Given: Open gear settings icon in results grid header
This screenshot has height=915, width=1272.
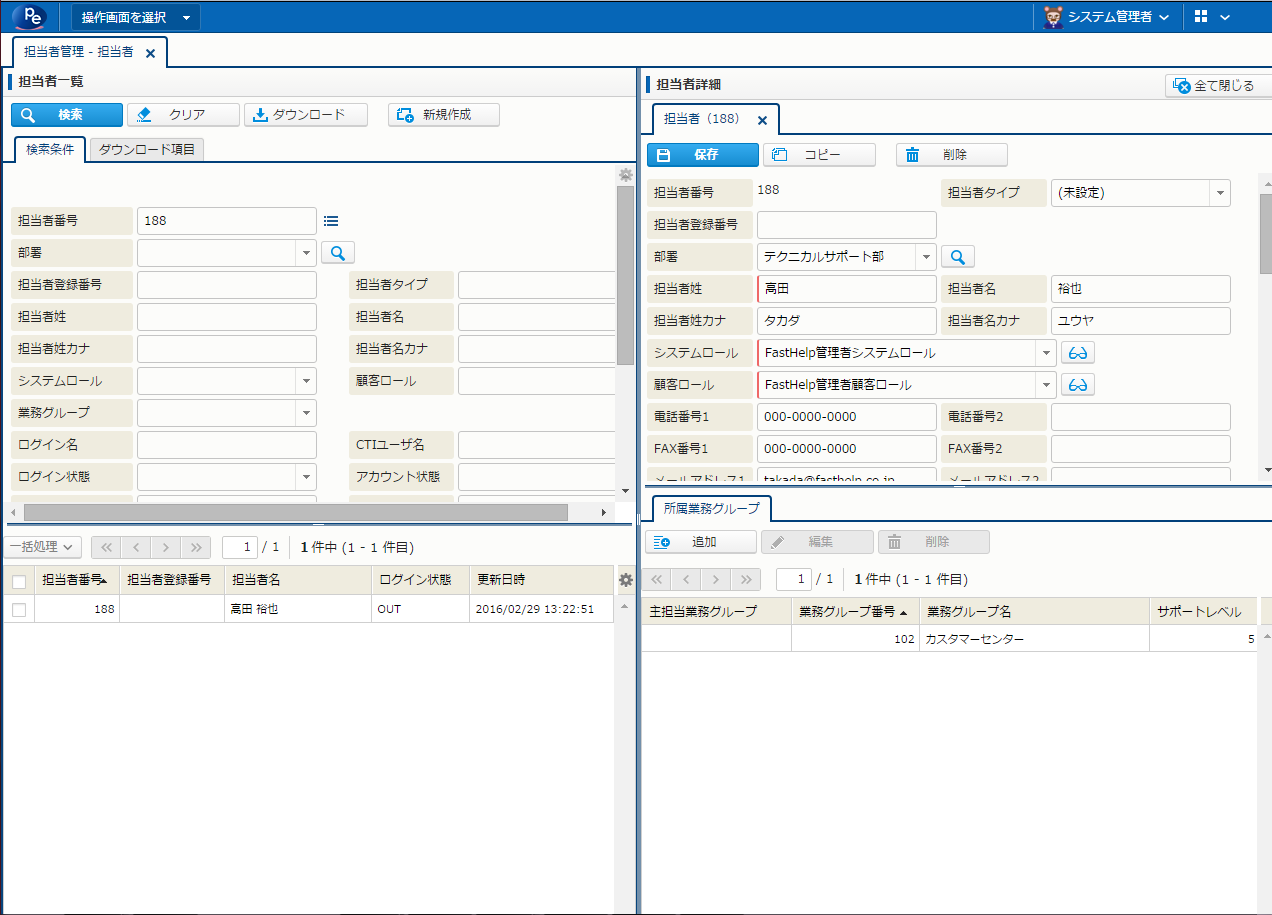Looking at the screenshot, I should (626, 580).
